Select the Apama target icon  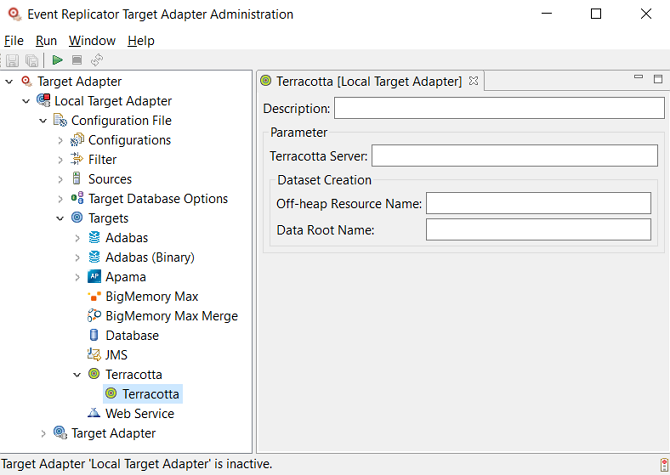click(94, 277)
